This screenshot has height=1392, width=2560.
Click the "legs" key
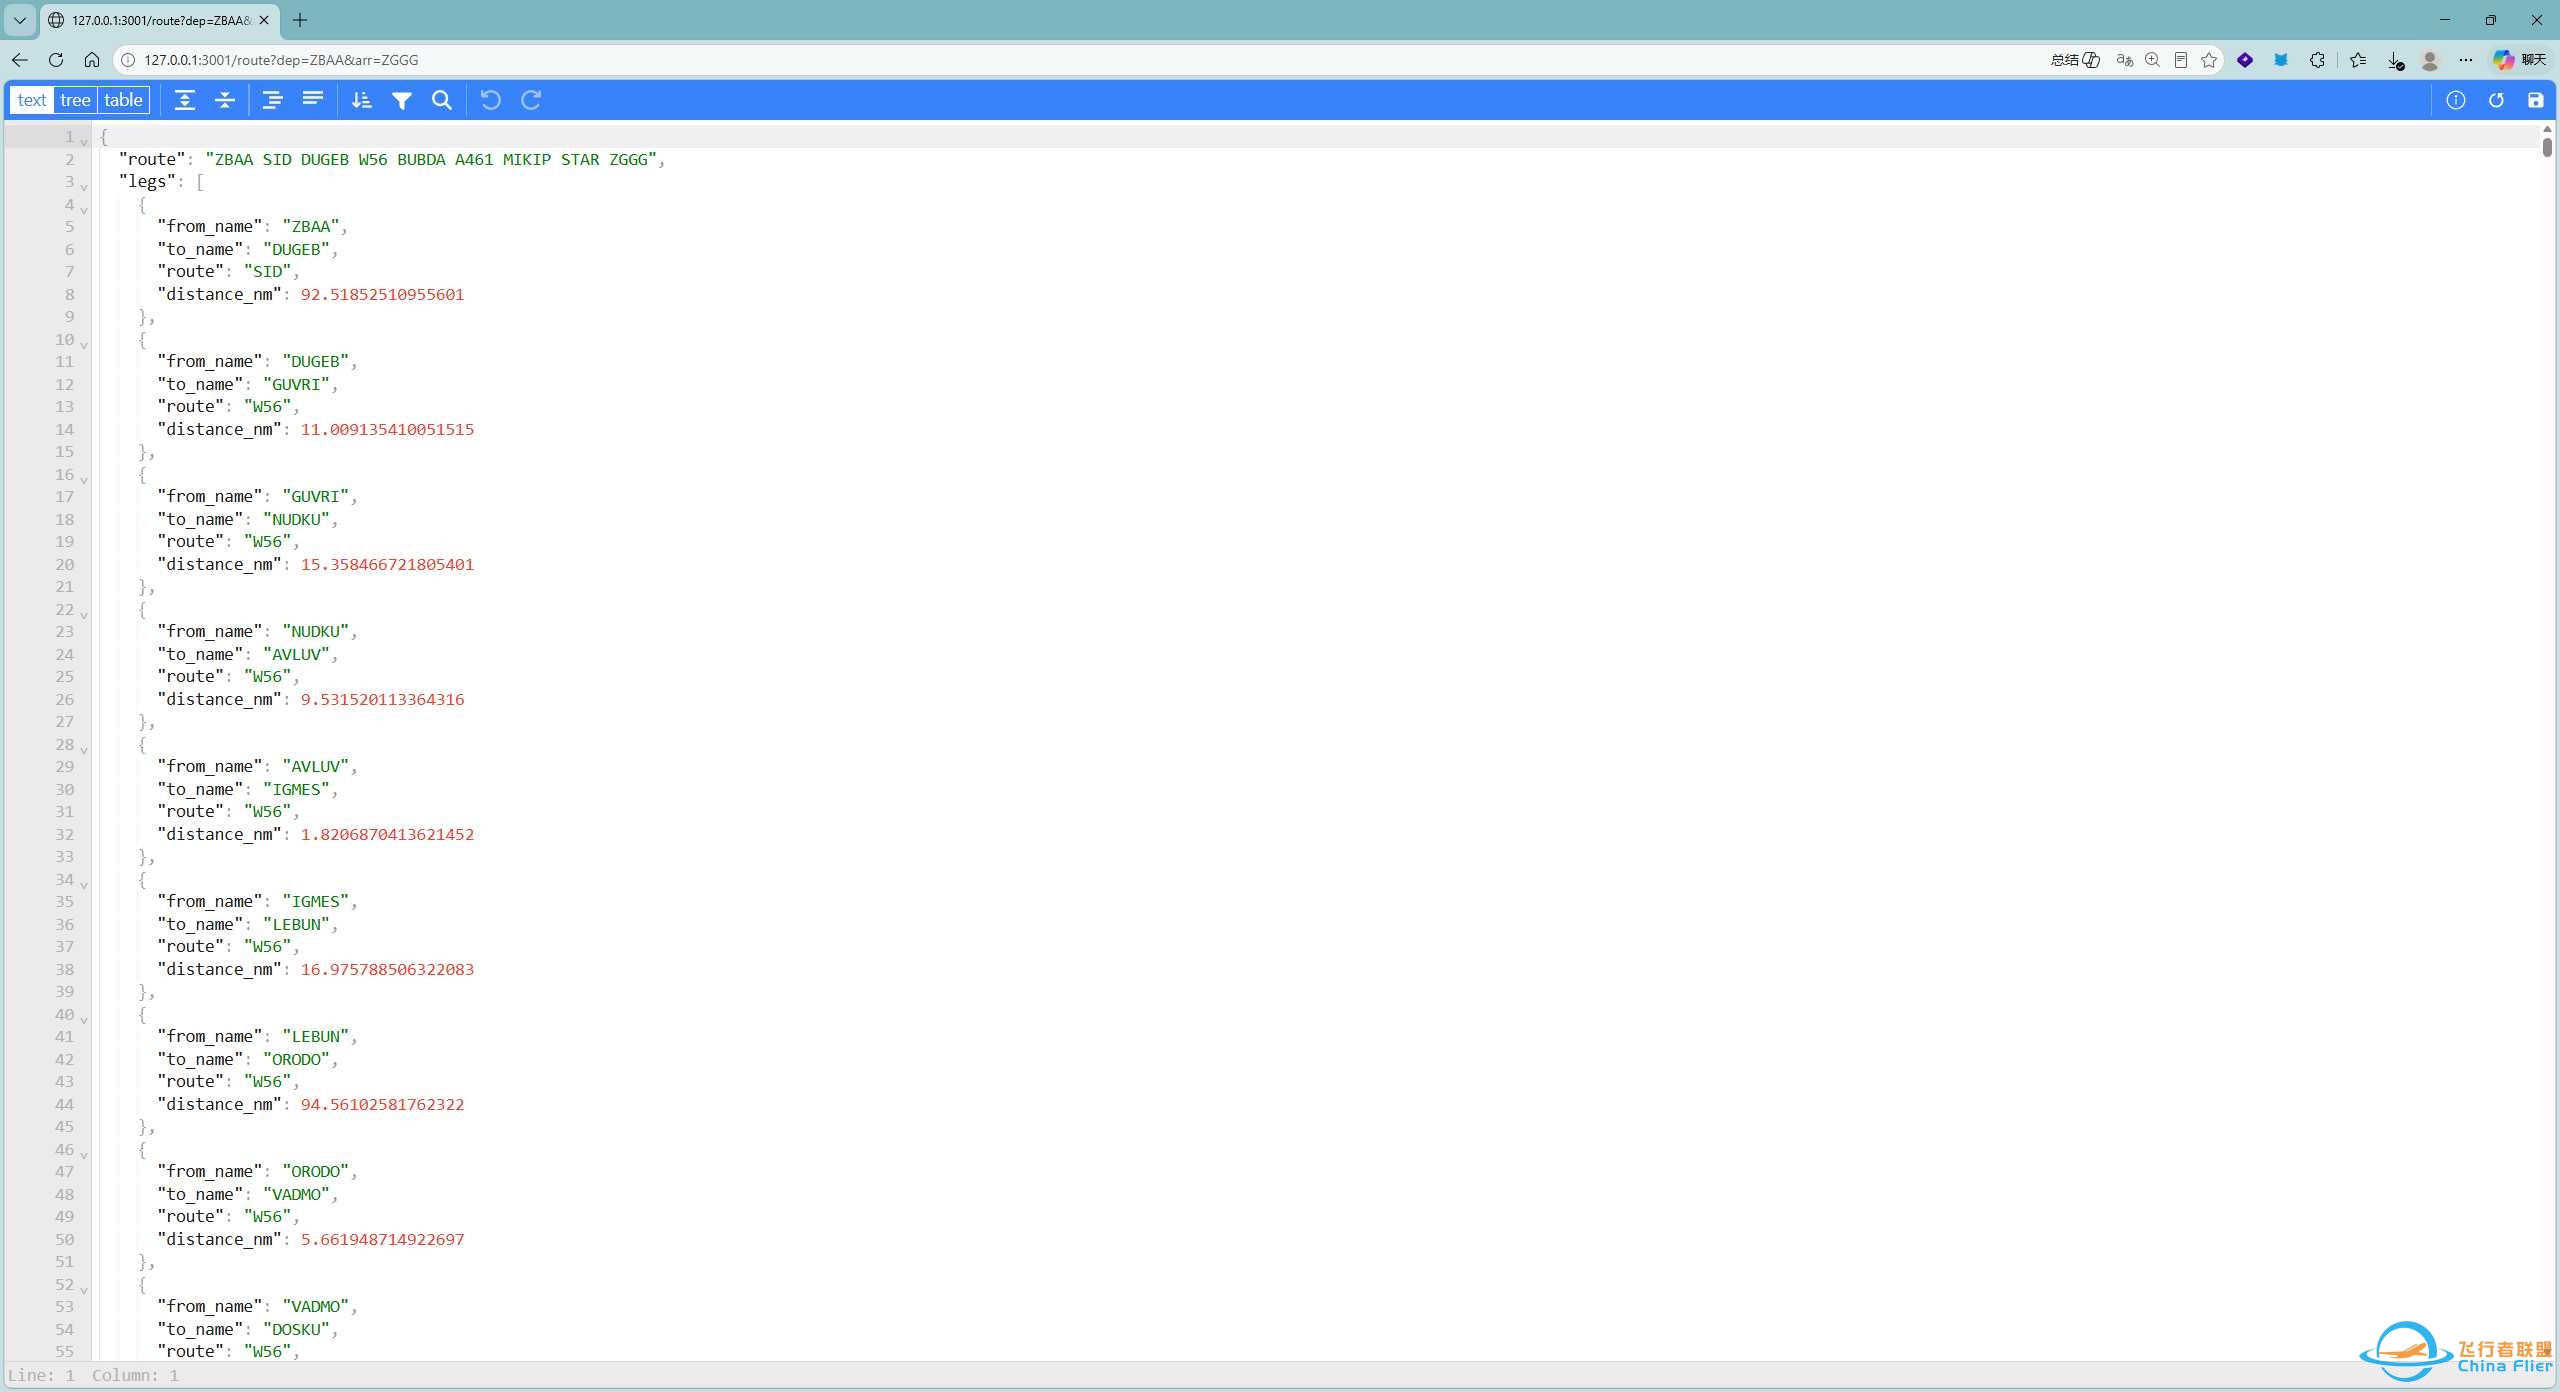tap(147, 181)
